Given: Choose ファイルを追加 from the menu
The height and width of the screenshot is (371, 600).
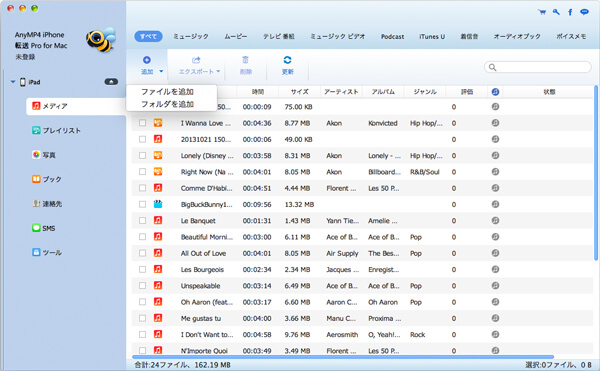Looking at the screenshot, I should coord(167,92).
